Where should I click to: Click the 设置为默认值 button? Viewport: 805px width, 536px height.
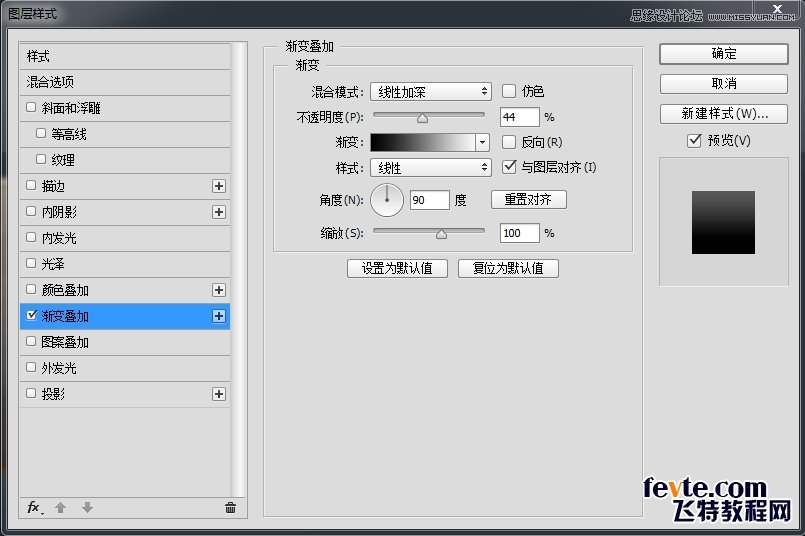397,268
